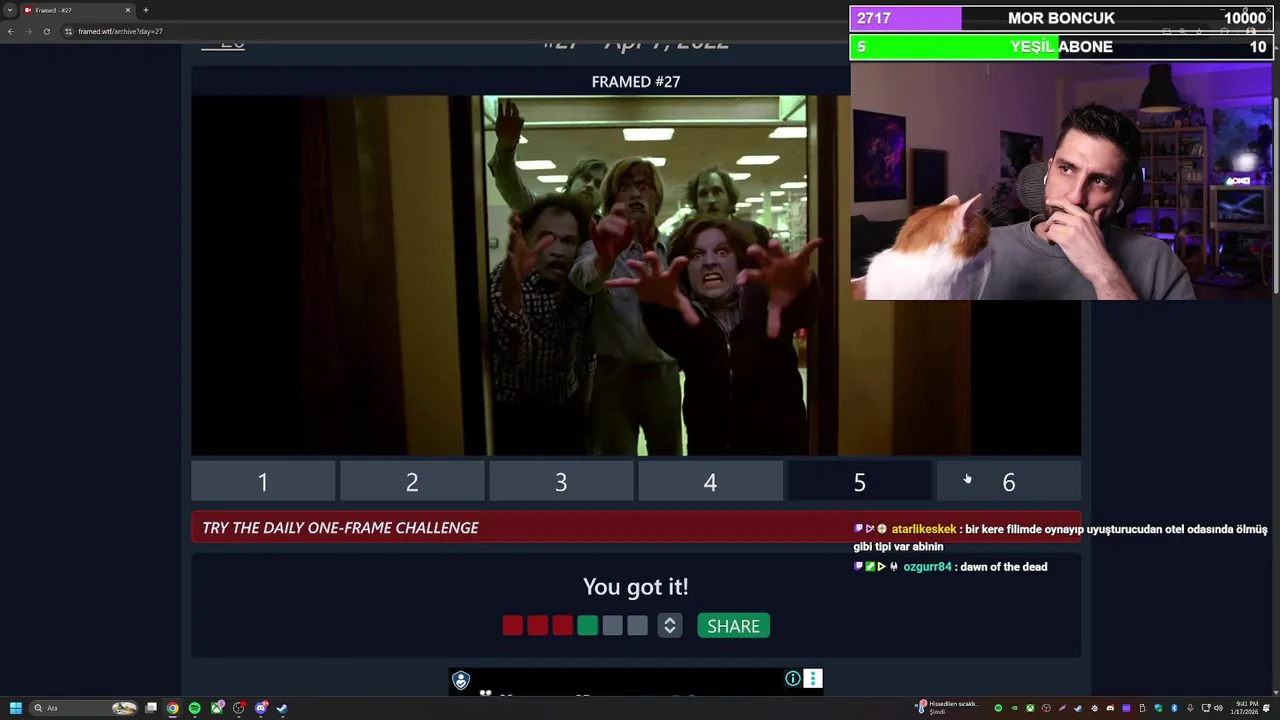
Task: Show frame 4
Action: pyautogui.click(x=710, y=482)
